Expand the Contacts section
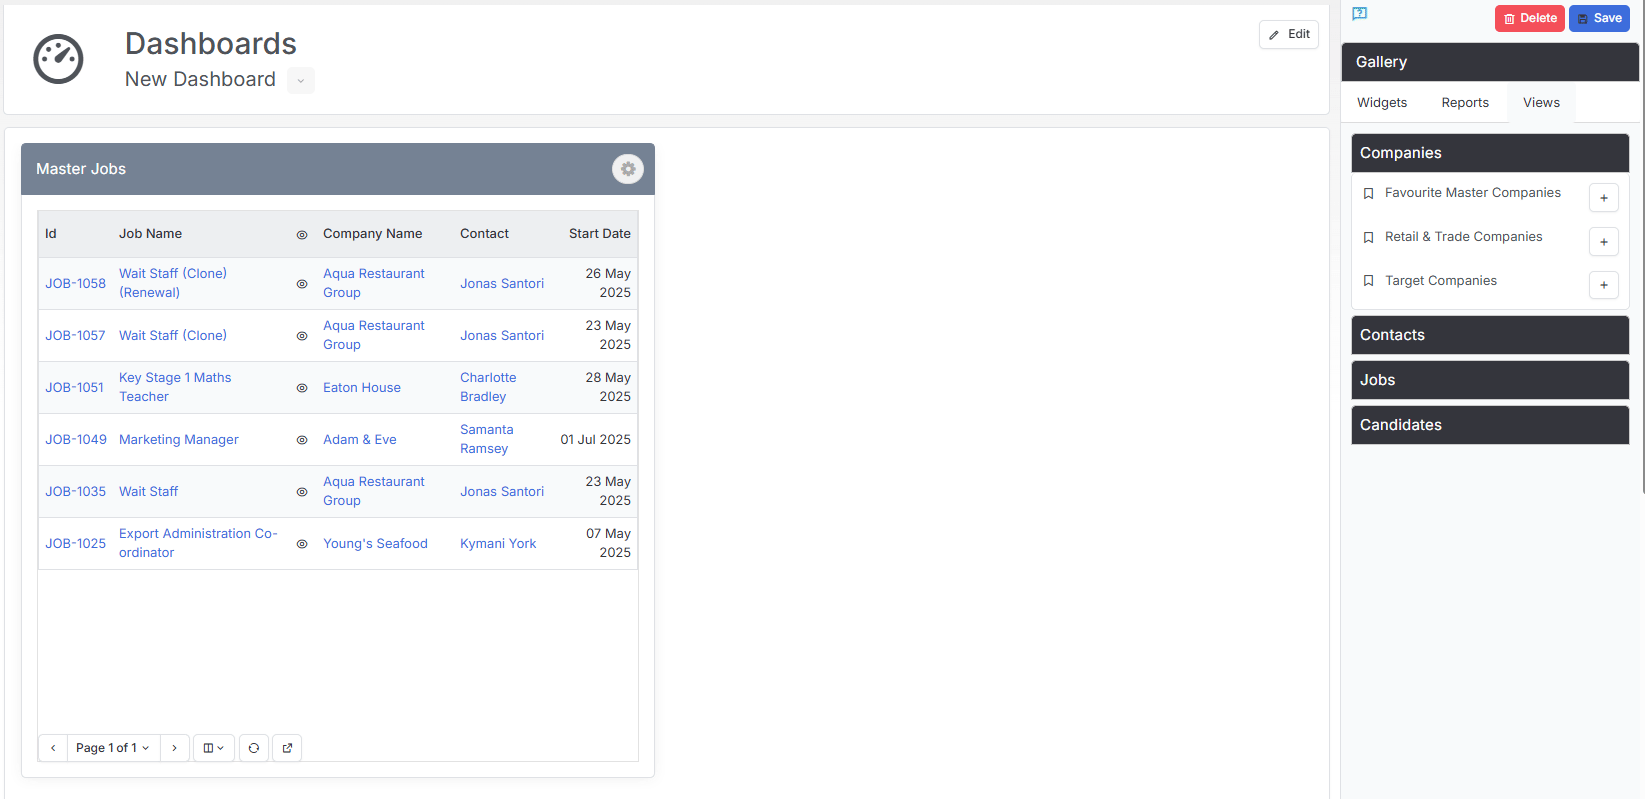 pos(1490,335)
